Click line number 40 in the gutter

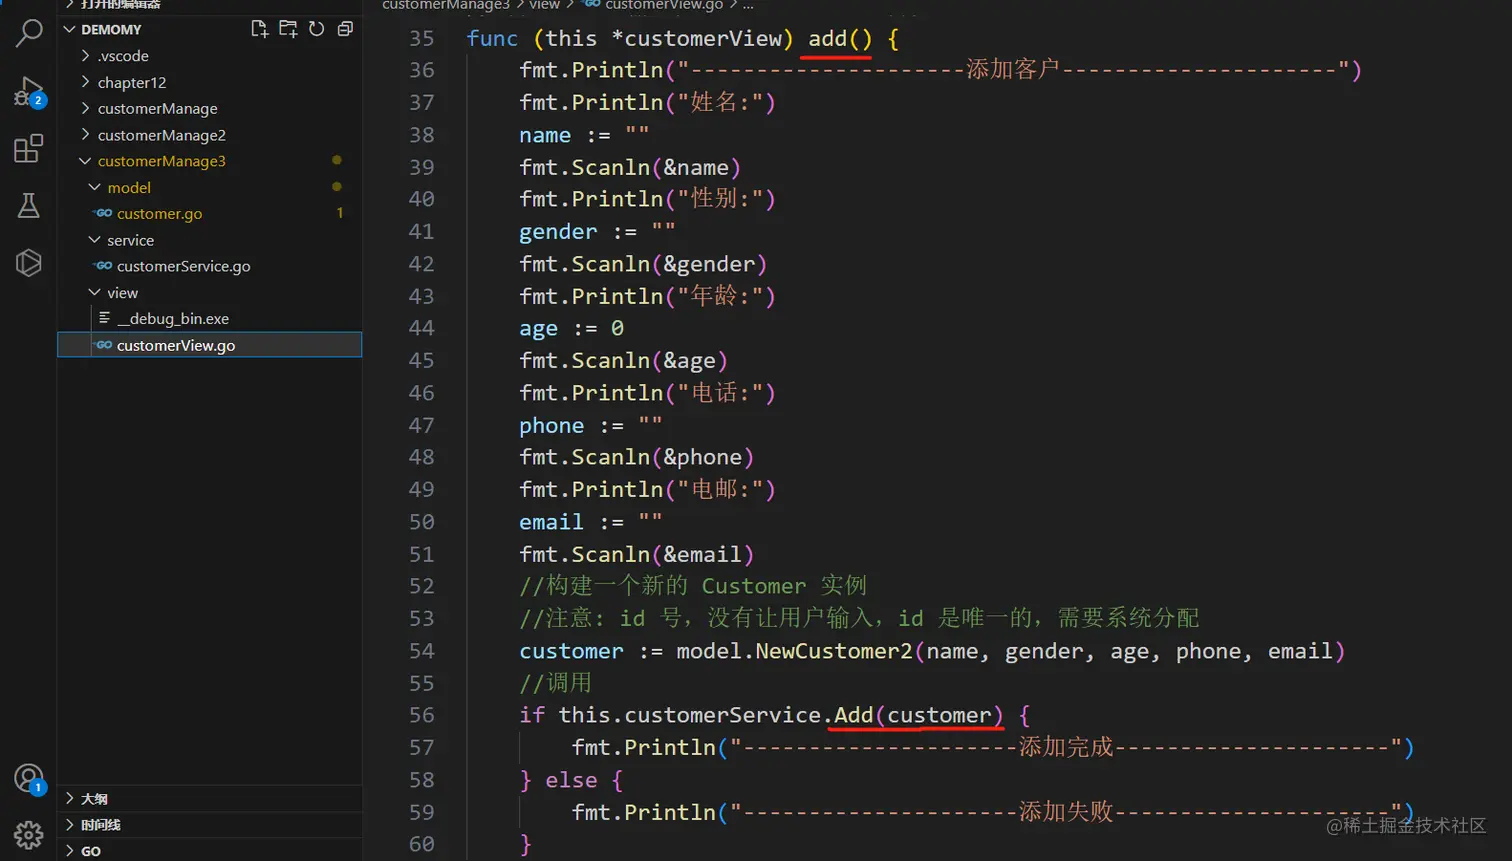[x=422, y=199]
